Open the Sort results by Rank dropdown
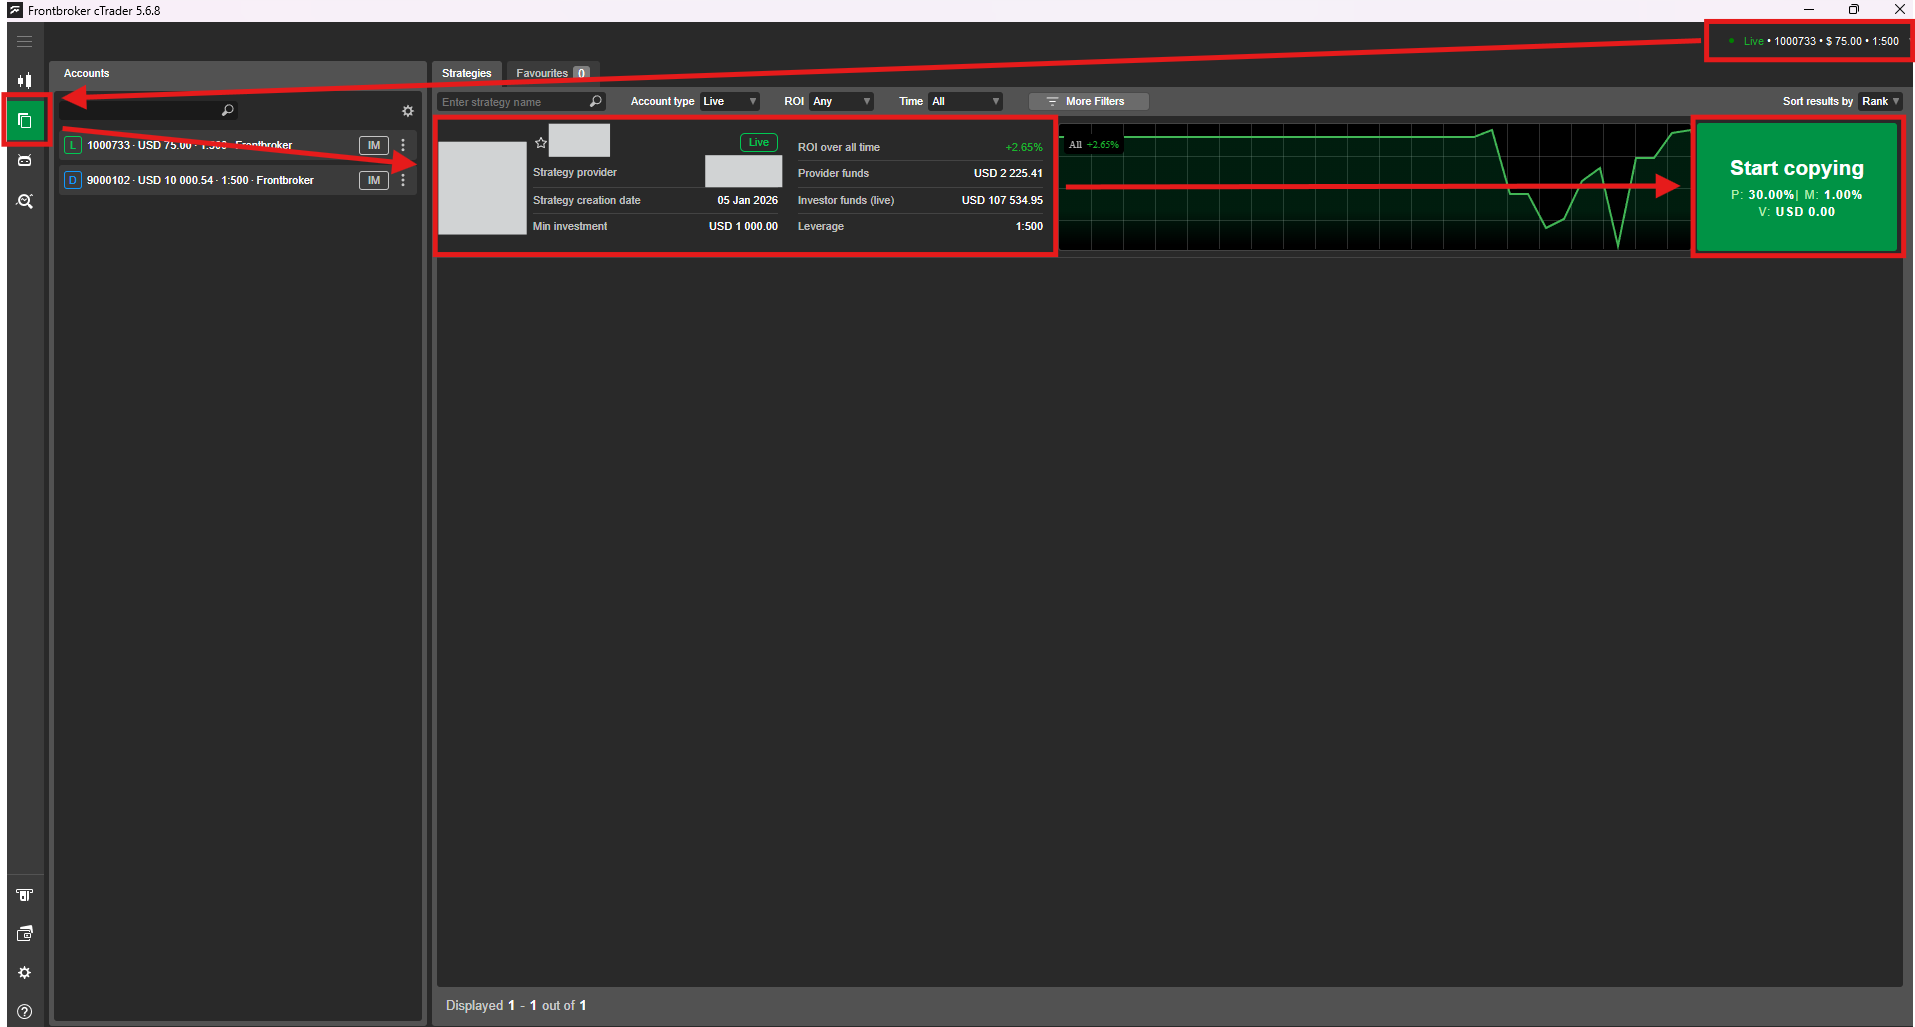 point(1879,102)
